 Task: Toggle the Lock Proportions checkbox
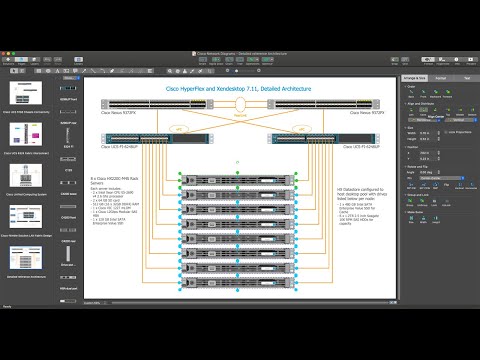click(x=446, y=132)
